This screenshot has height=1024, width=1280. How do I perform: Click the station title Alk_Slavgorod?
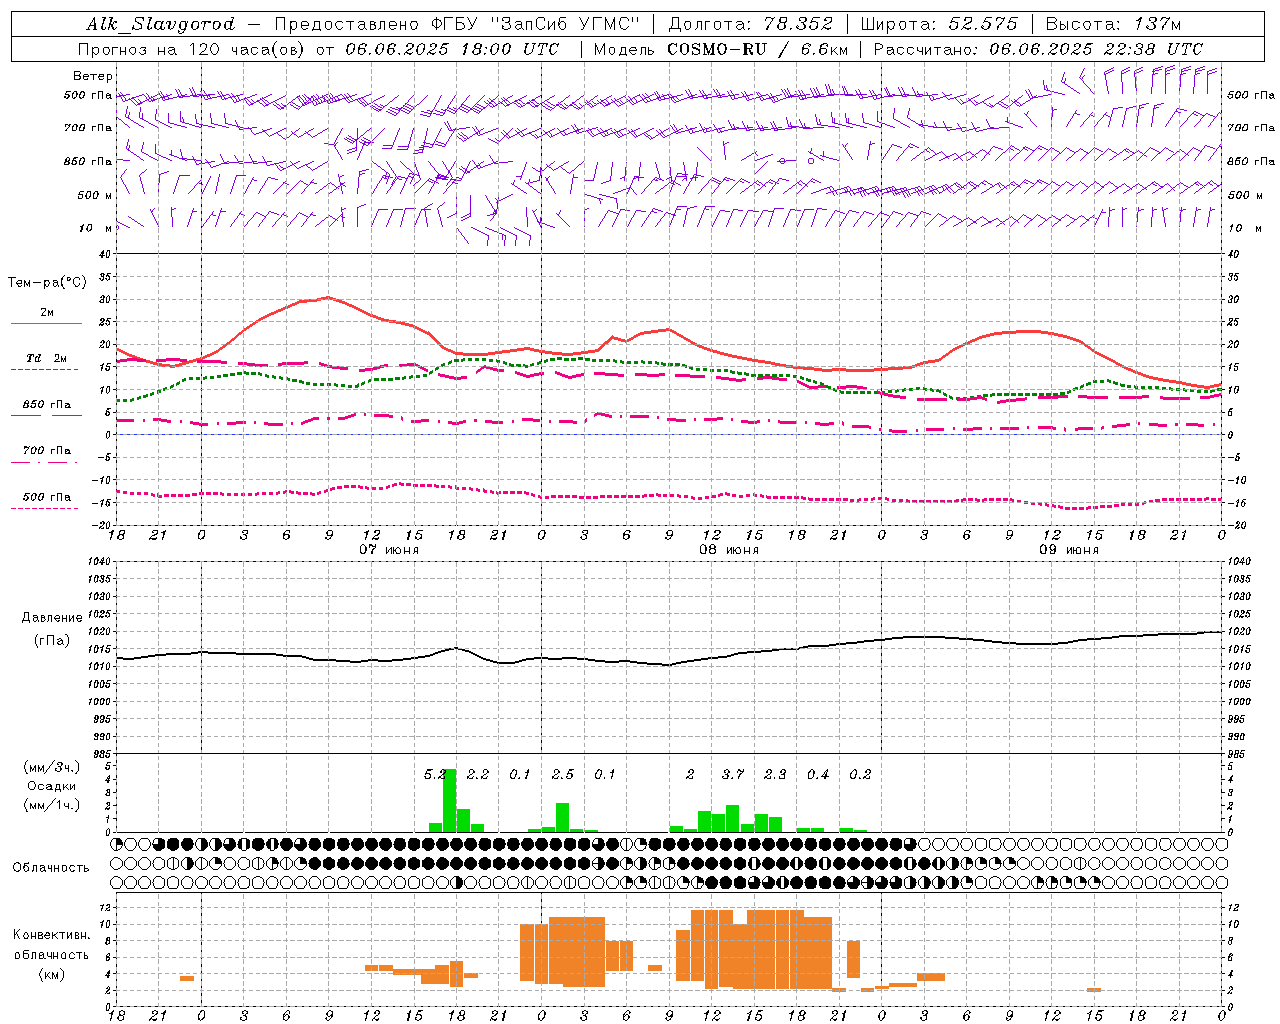(x=160, y=24)
